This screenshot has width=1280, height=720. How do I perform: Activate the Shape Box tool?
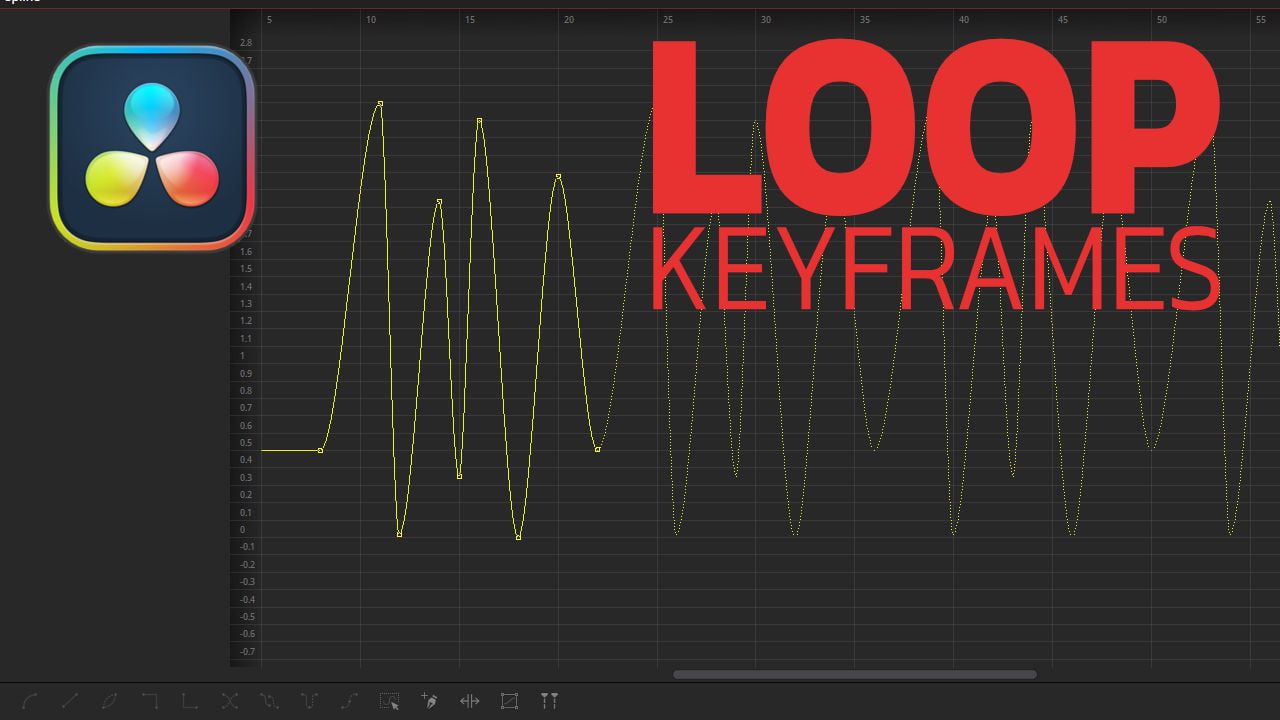[509, 701]
